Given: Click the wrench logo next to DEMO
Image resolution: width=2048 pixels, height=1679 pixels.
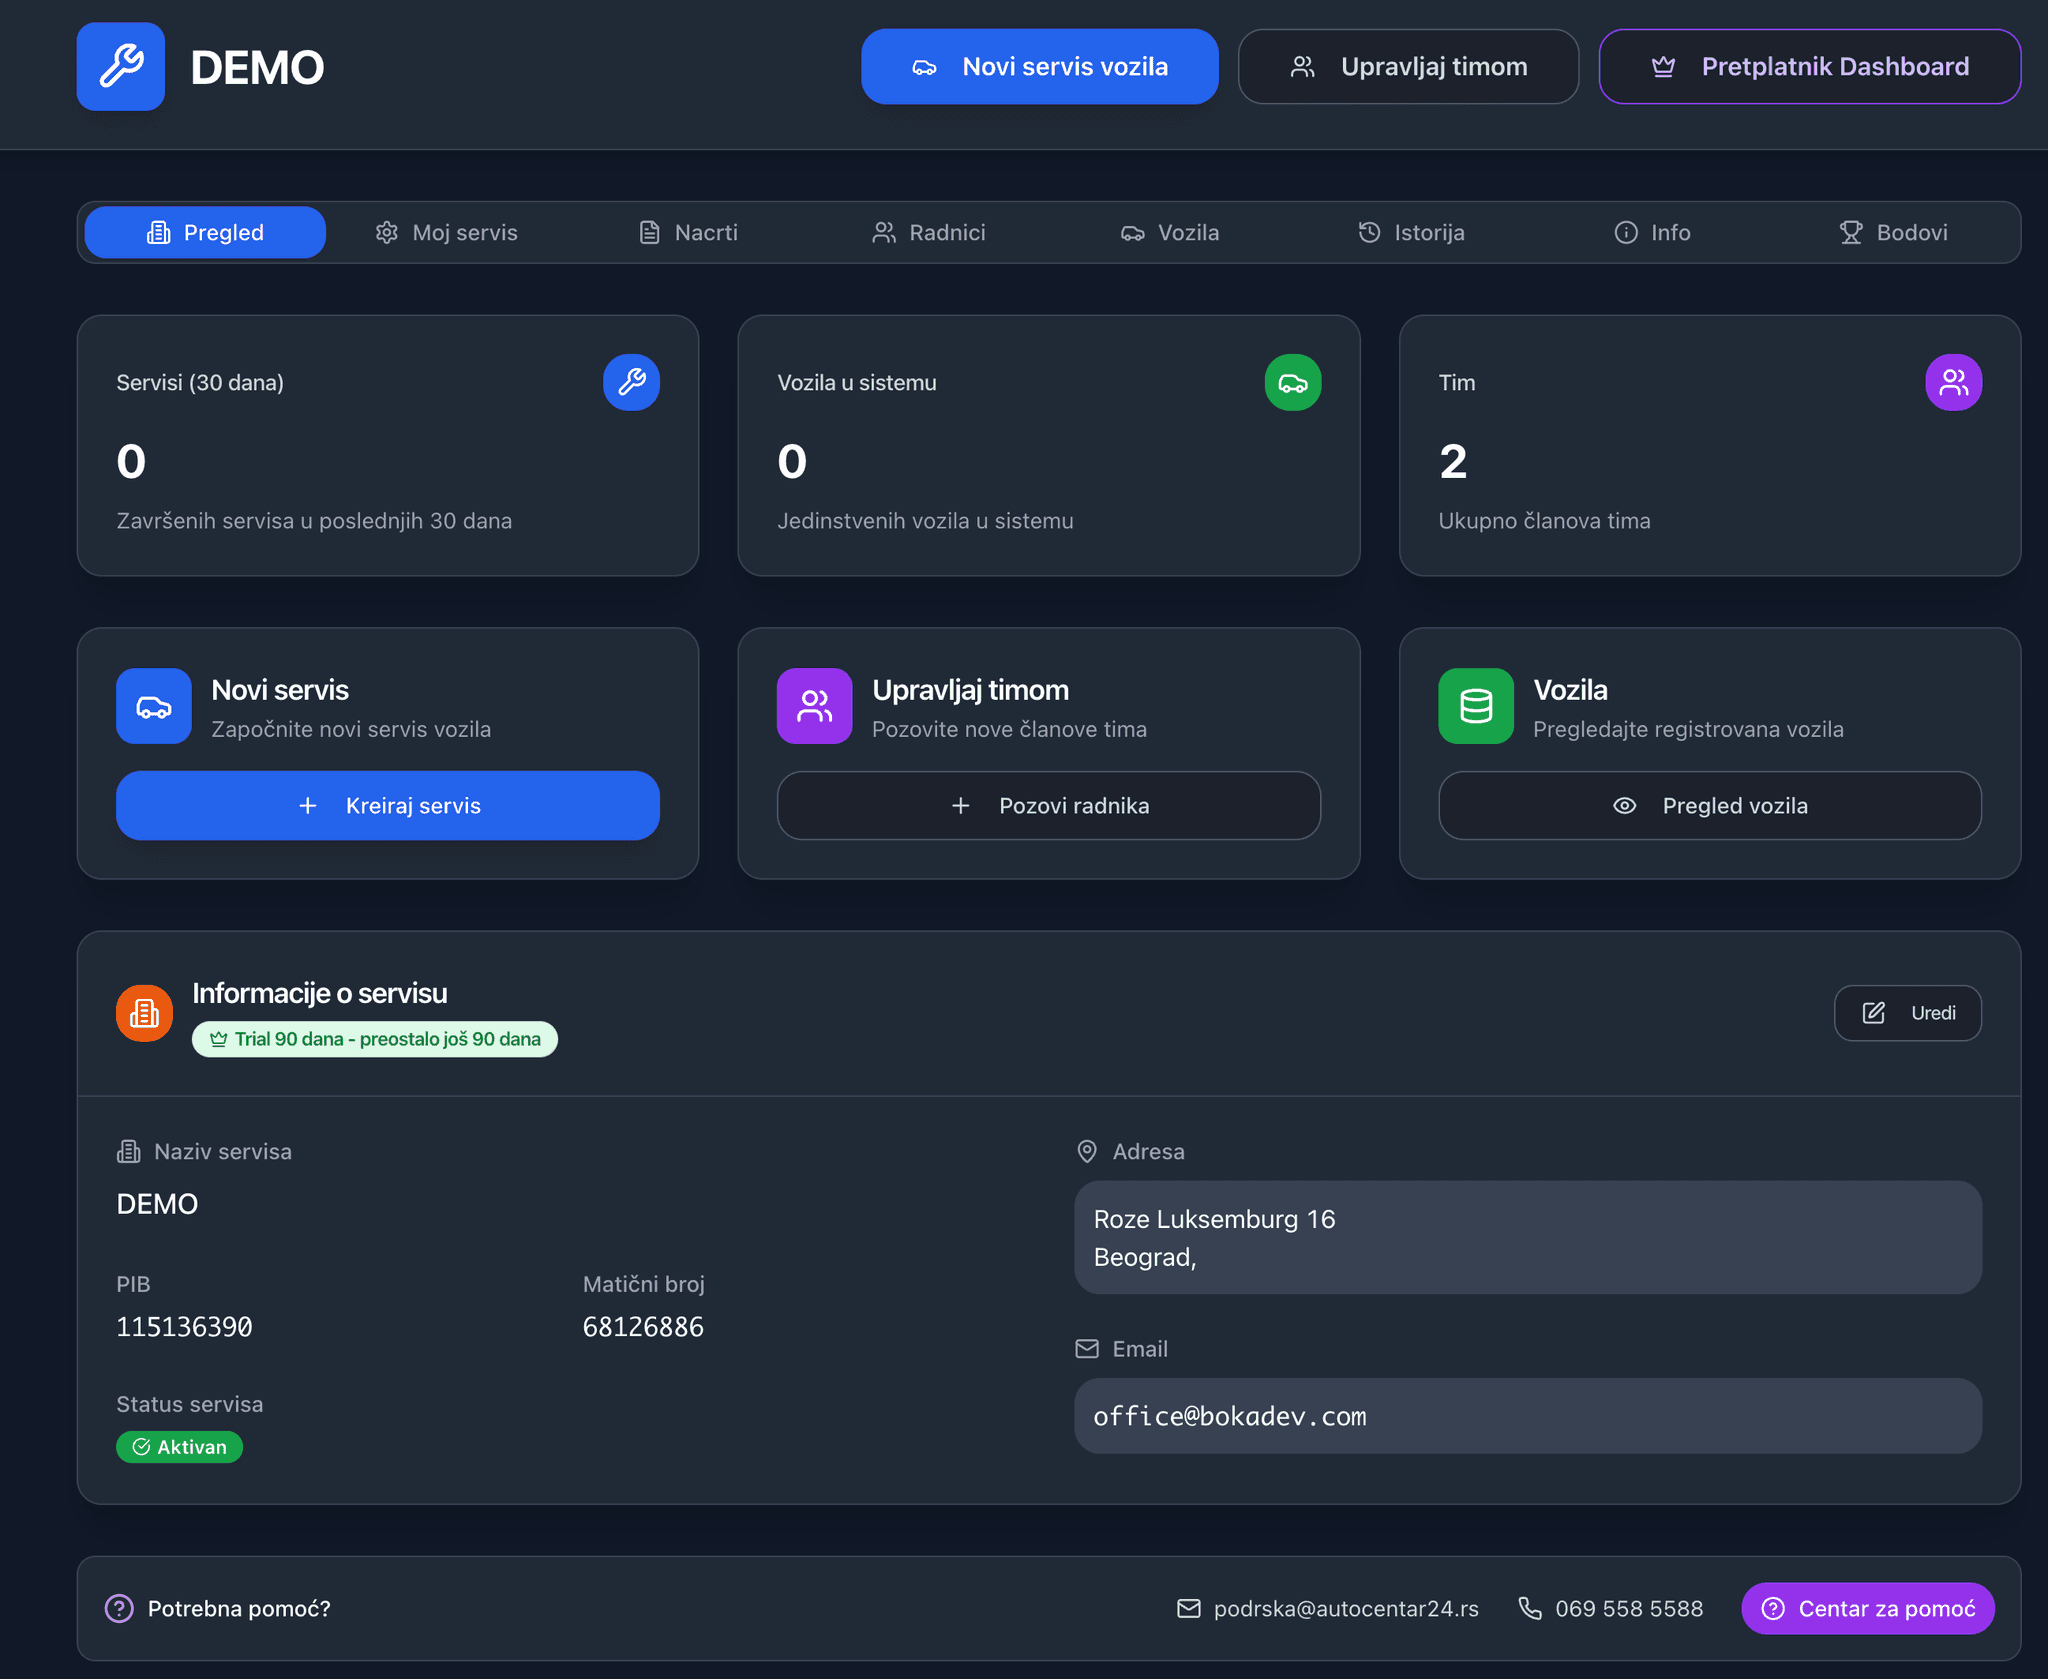Looking at the screenshot, I should point(120,66).
